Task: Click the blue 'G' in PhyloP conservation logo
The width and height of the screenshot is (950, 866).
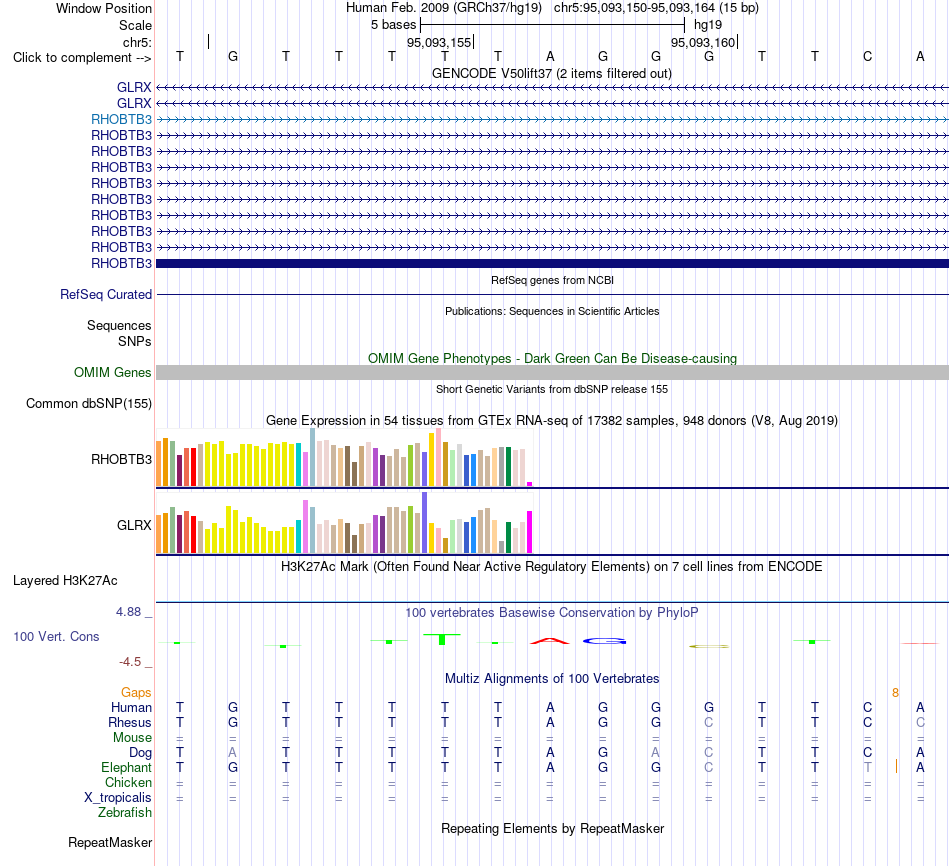Action: click(x=604, y=641)
